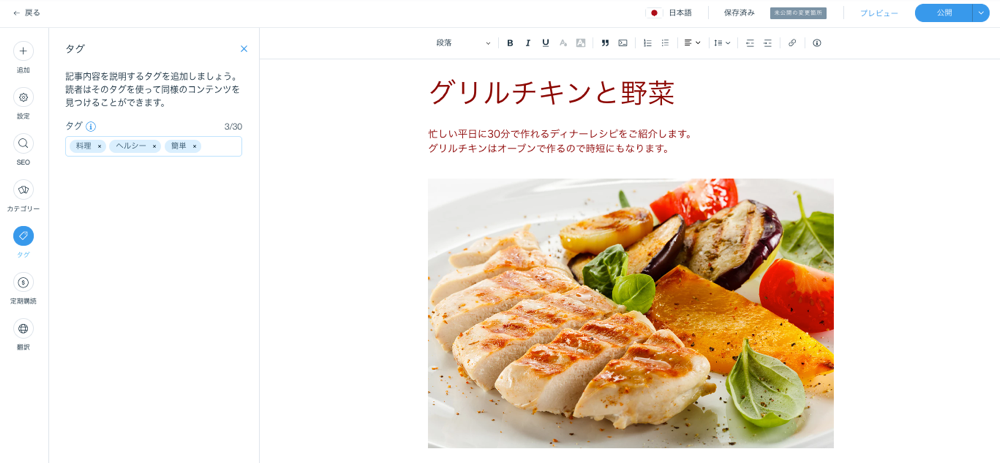Open the 翻訳 translation panel

click(x=24, y=334)
